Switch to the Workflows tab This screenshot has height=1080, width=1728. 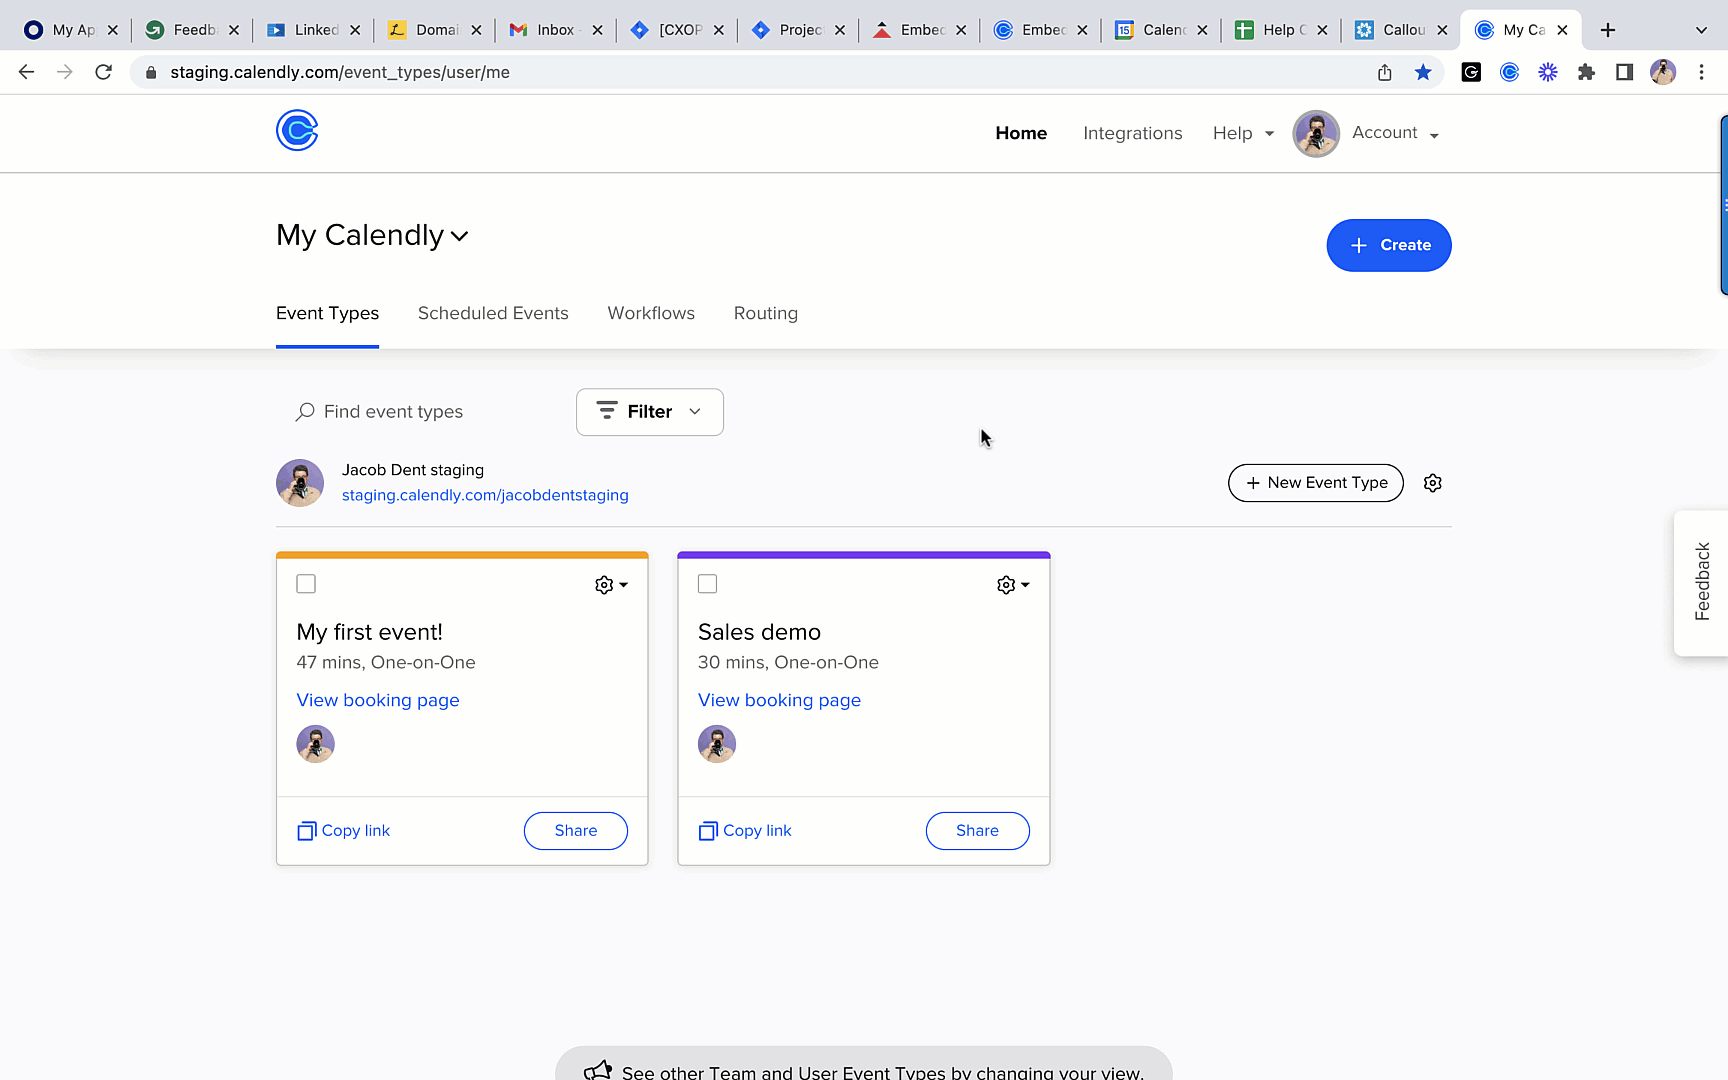point(651,313)
